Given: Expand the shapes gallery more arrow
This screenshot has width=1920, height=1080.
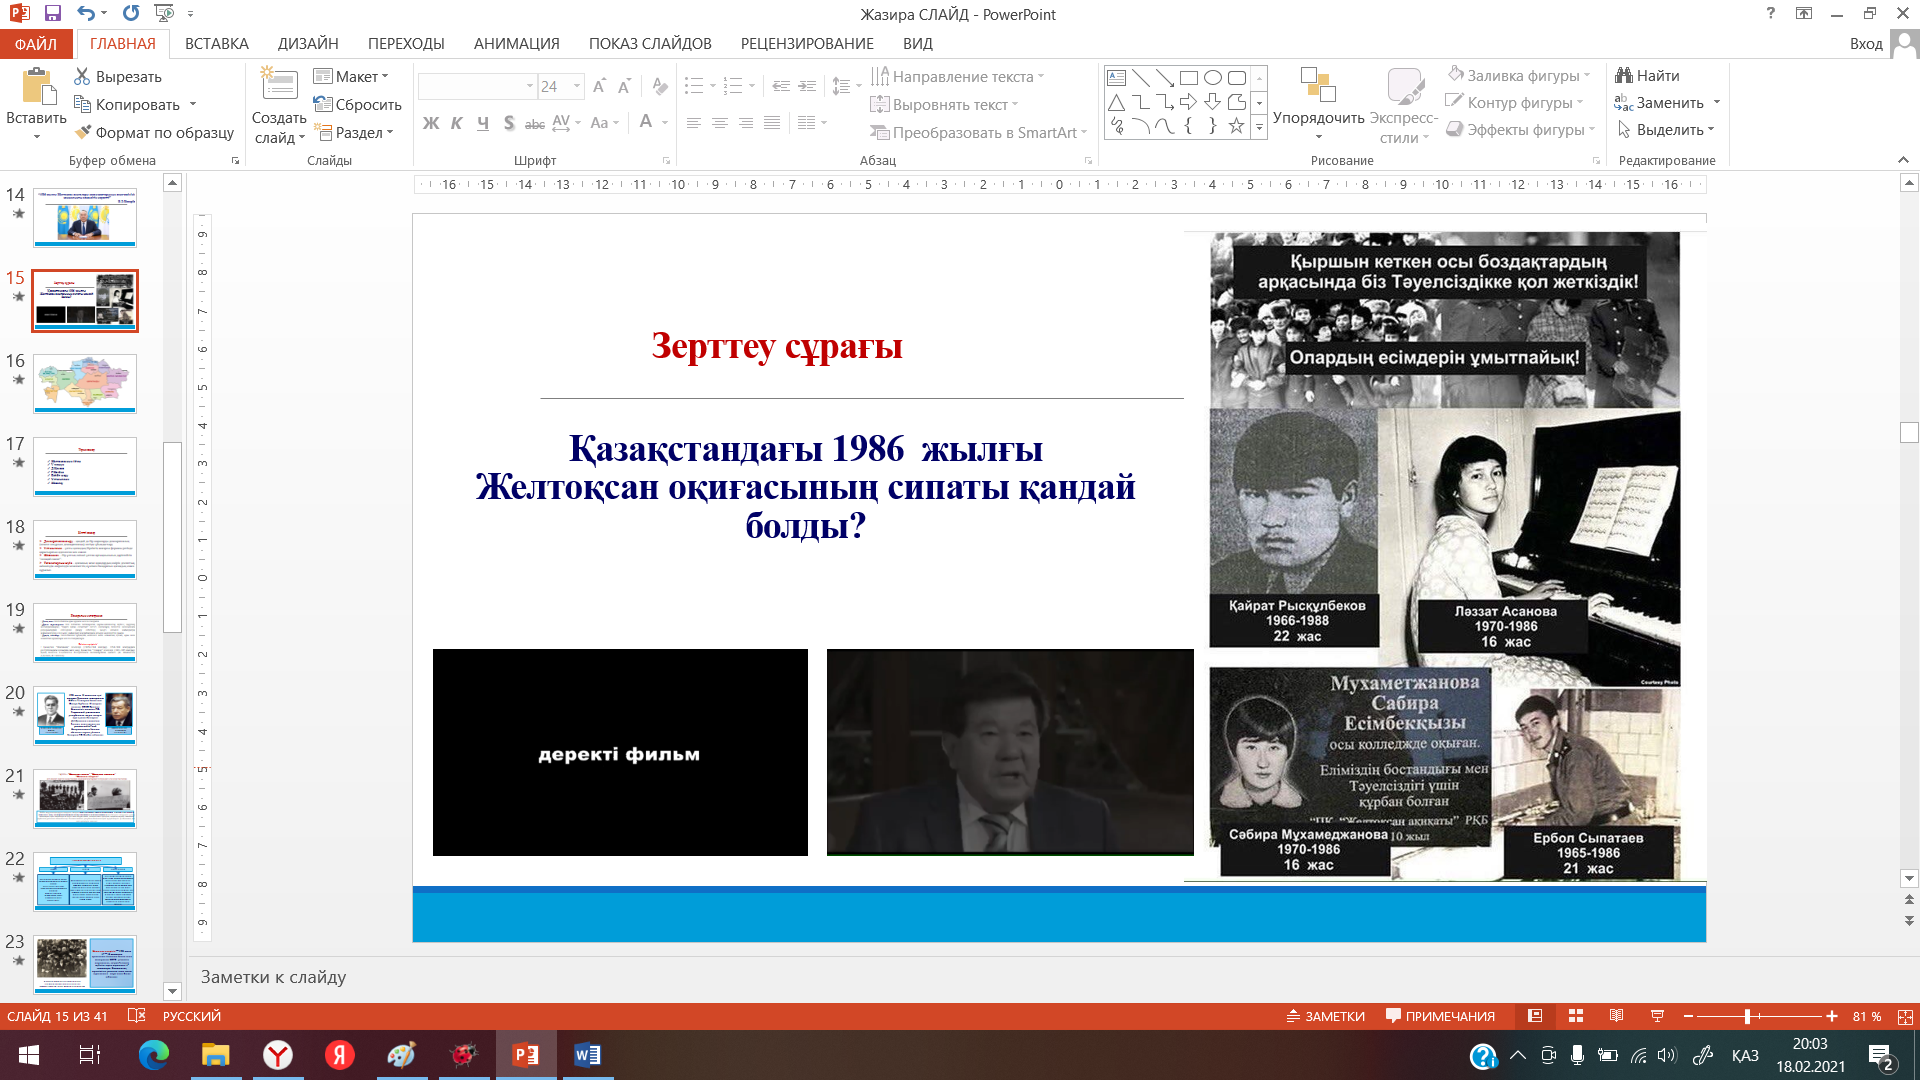Looking at the screenshot, I should (x=1259, y=128).
